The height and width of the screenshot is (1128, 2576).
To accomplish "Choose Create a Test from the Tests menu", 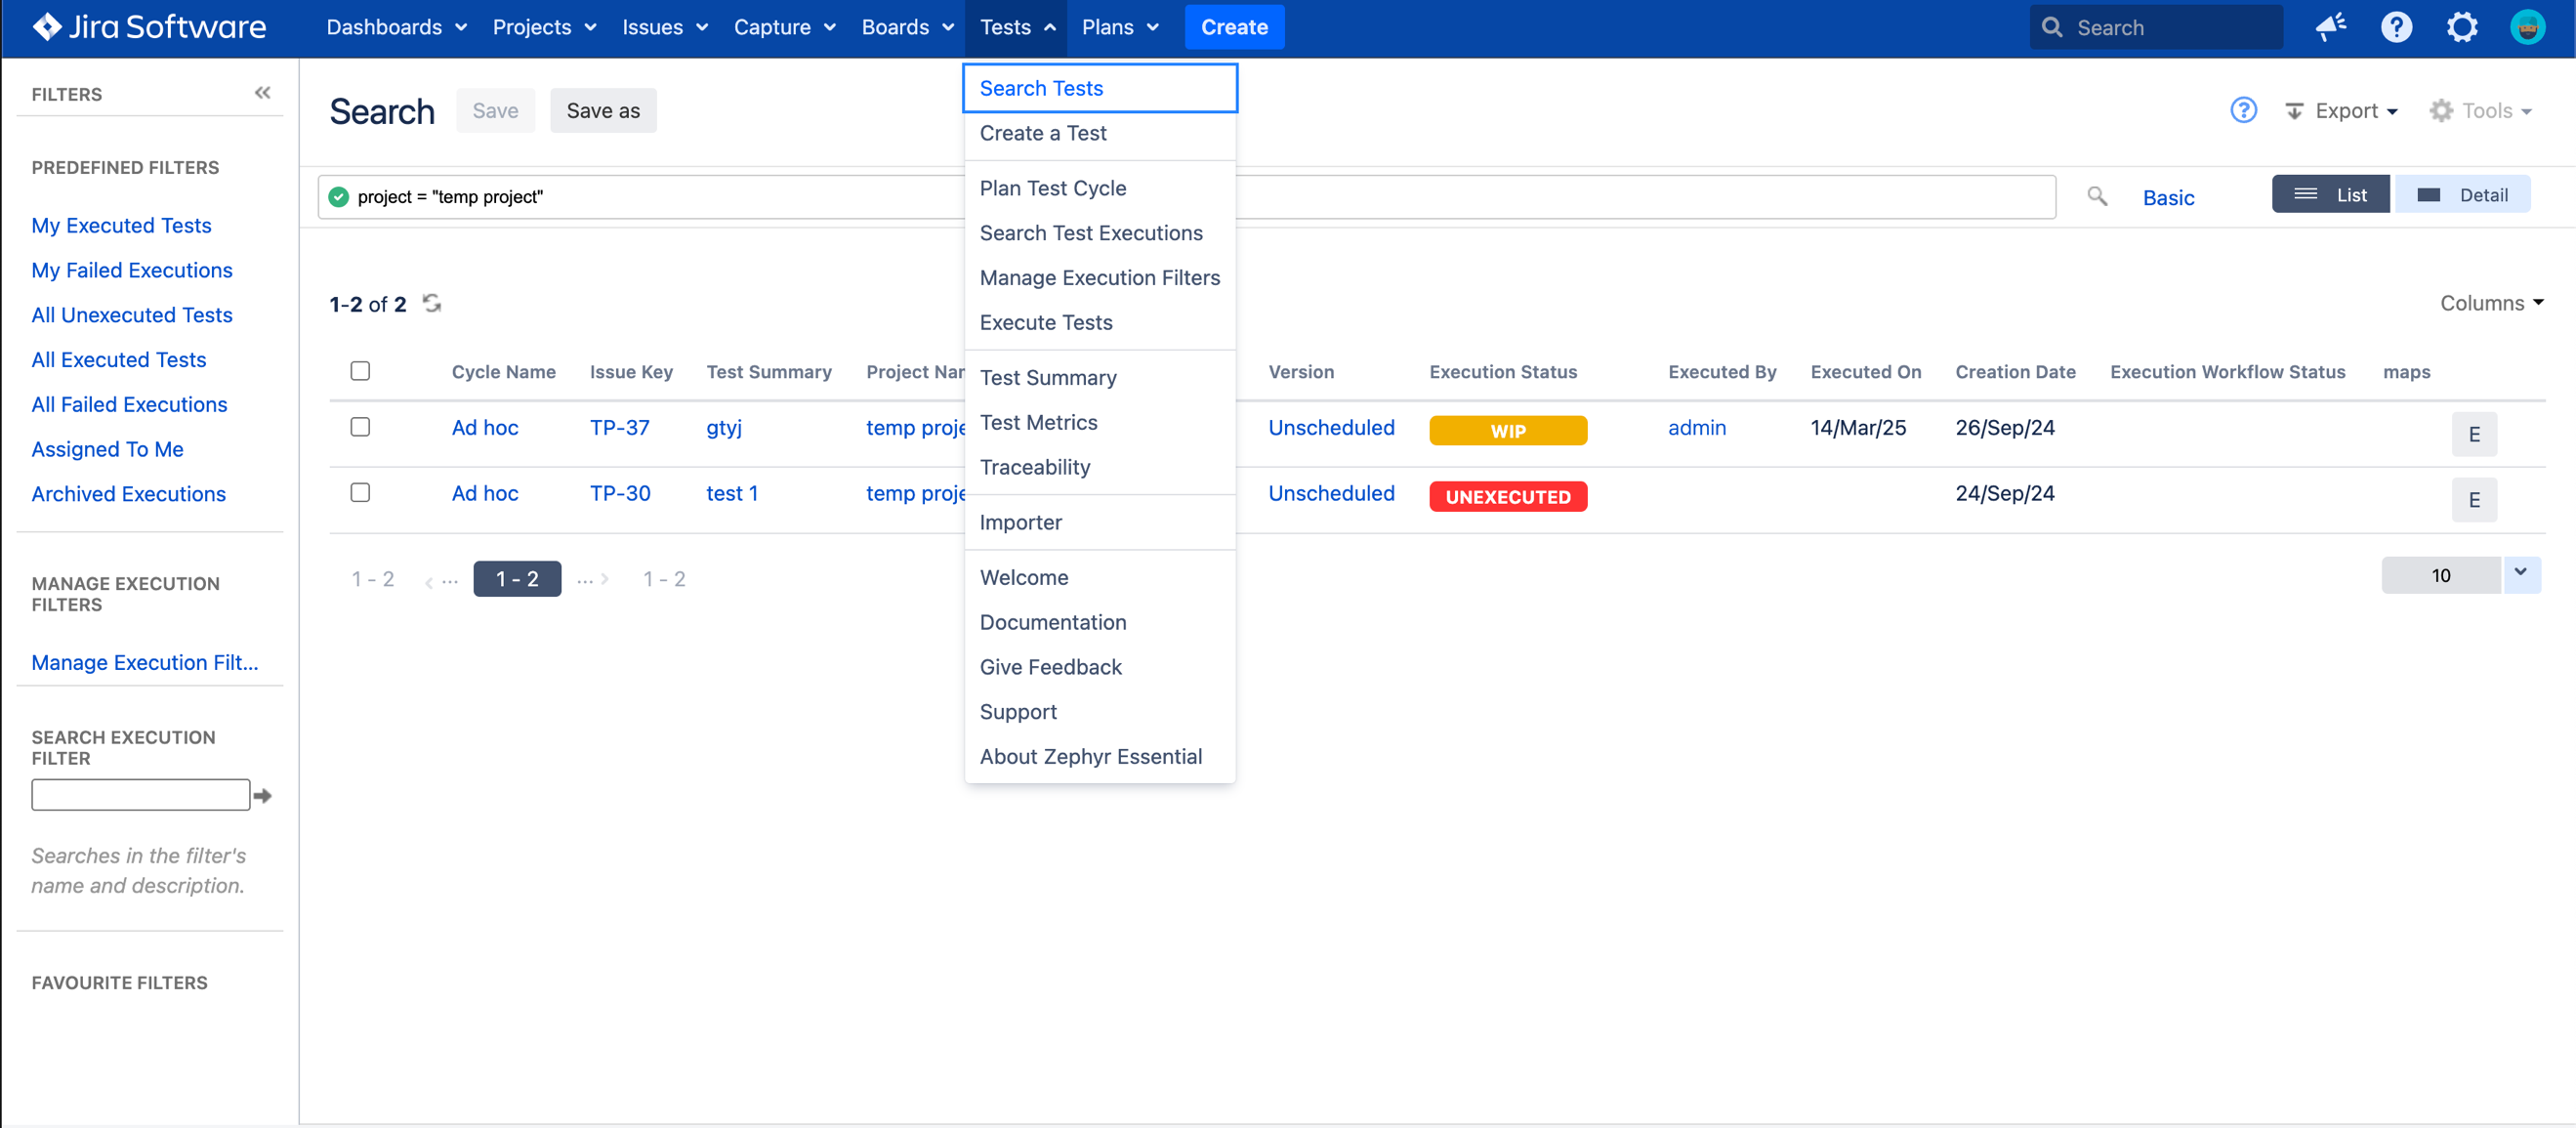I will 1043,133.
